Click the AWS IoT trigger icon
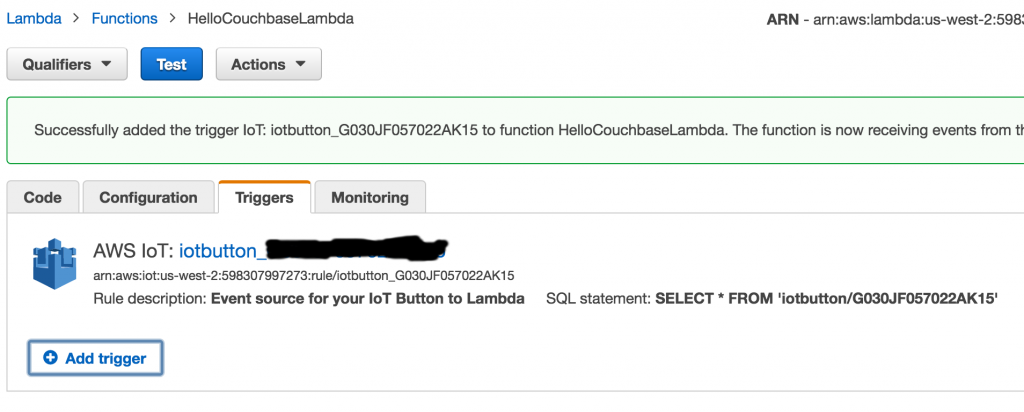Image resolution: width=1024 pixels, height=412 pixels. pyautogui.click(x=55, y=265)
